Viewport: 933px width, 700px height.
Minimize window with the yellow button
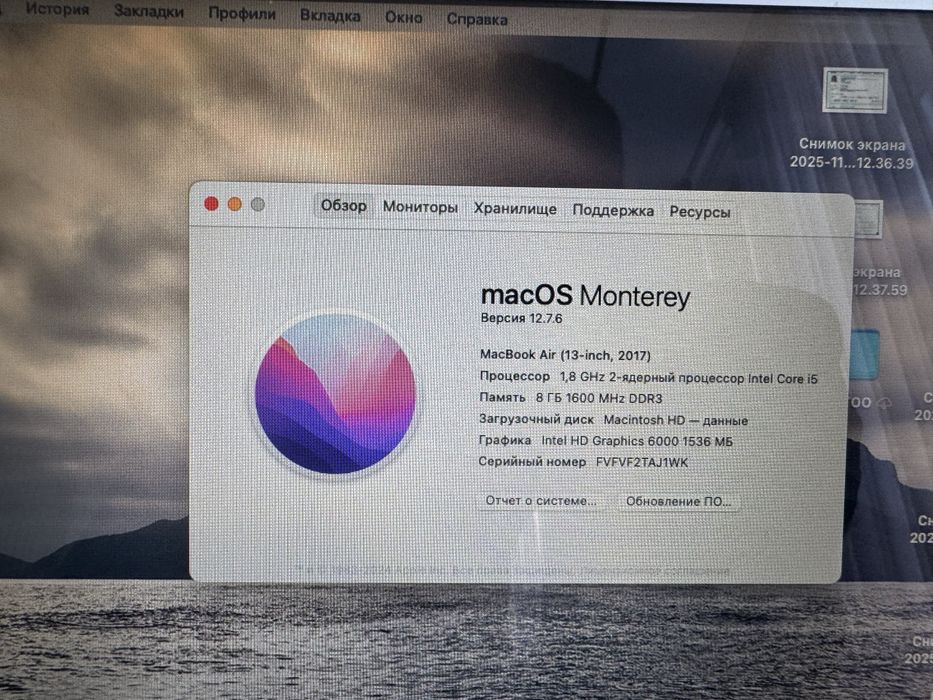coord(235,204)
